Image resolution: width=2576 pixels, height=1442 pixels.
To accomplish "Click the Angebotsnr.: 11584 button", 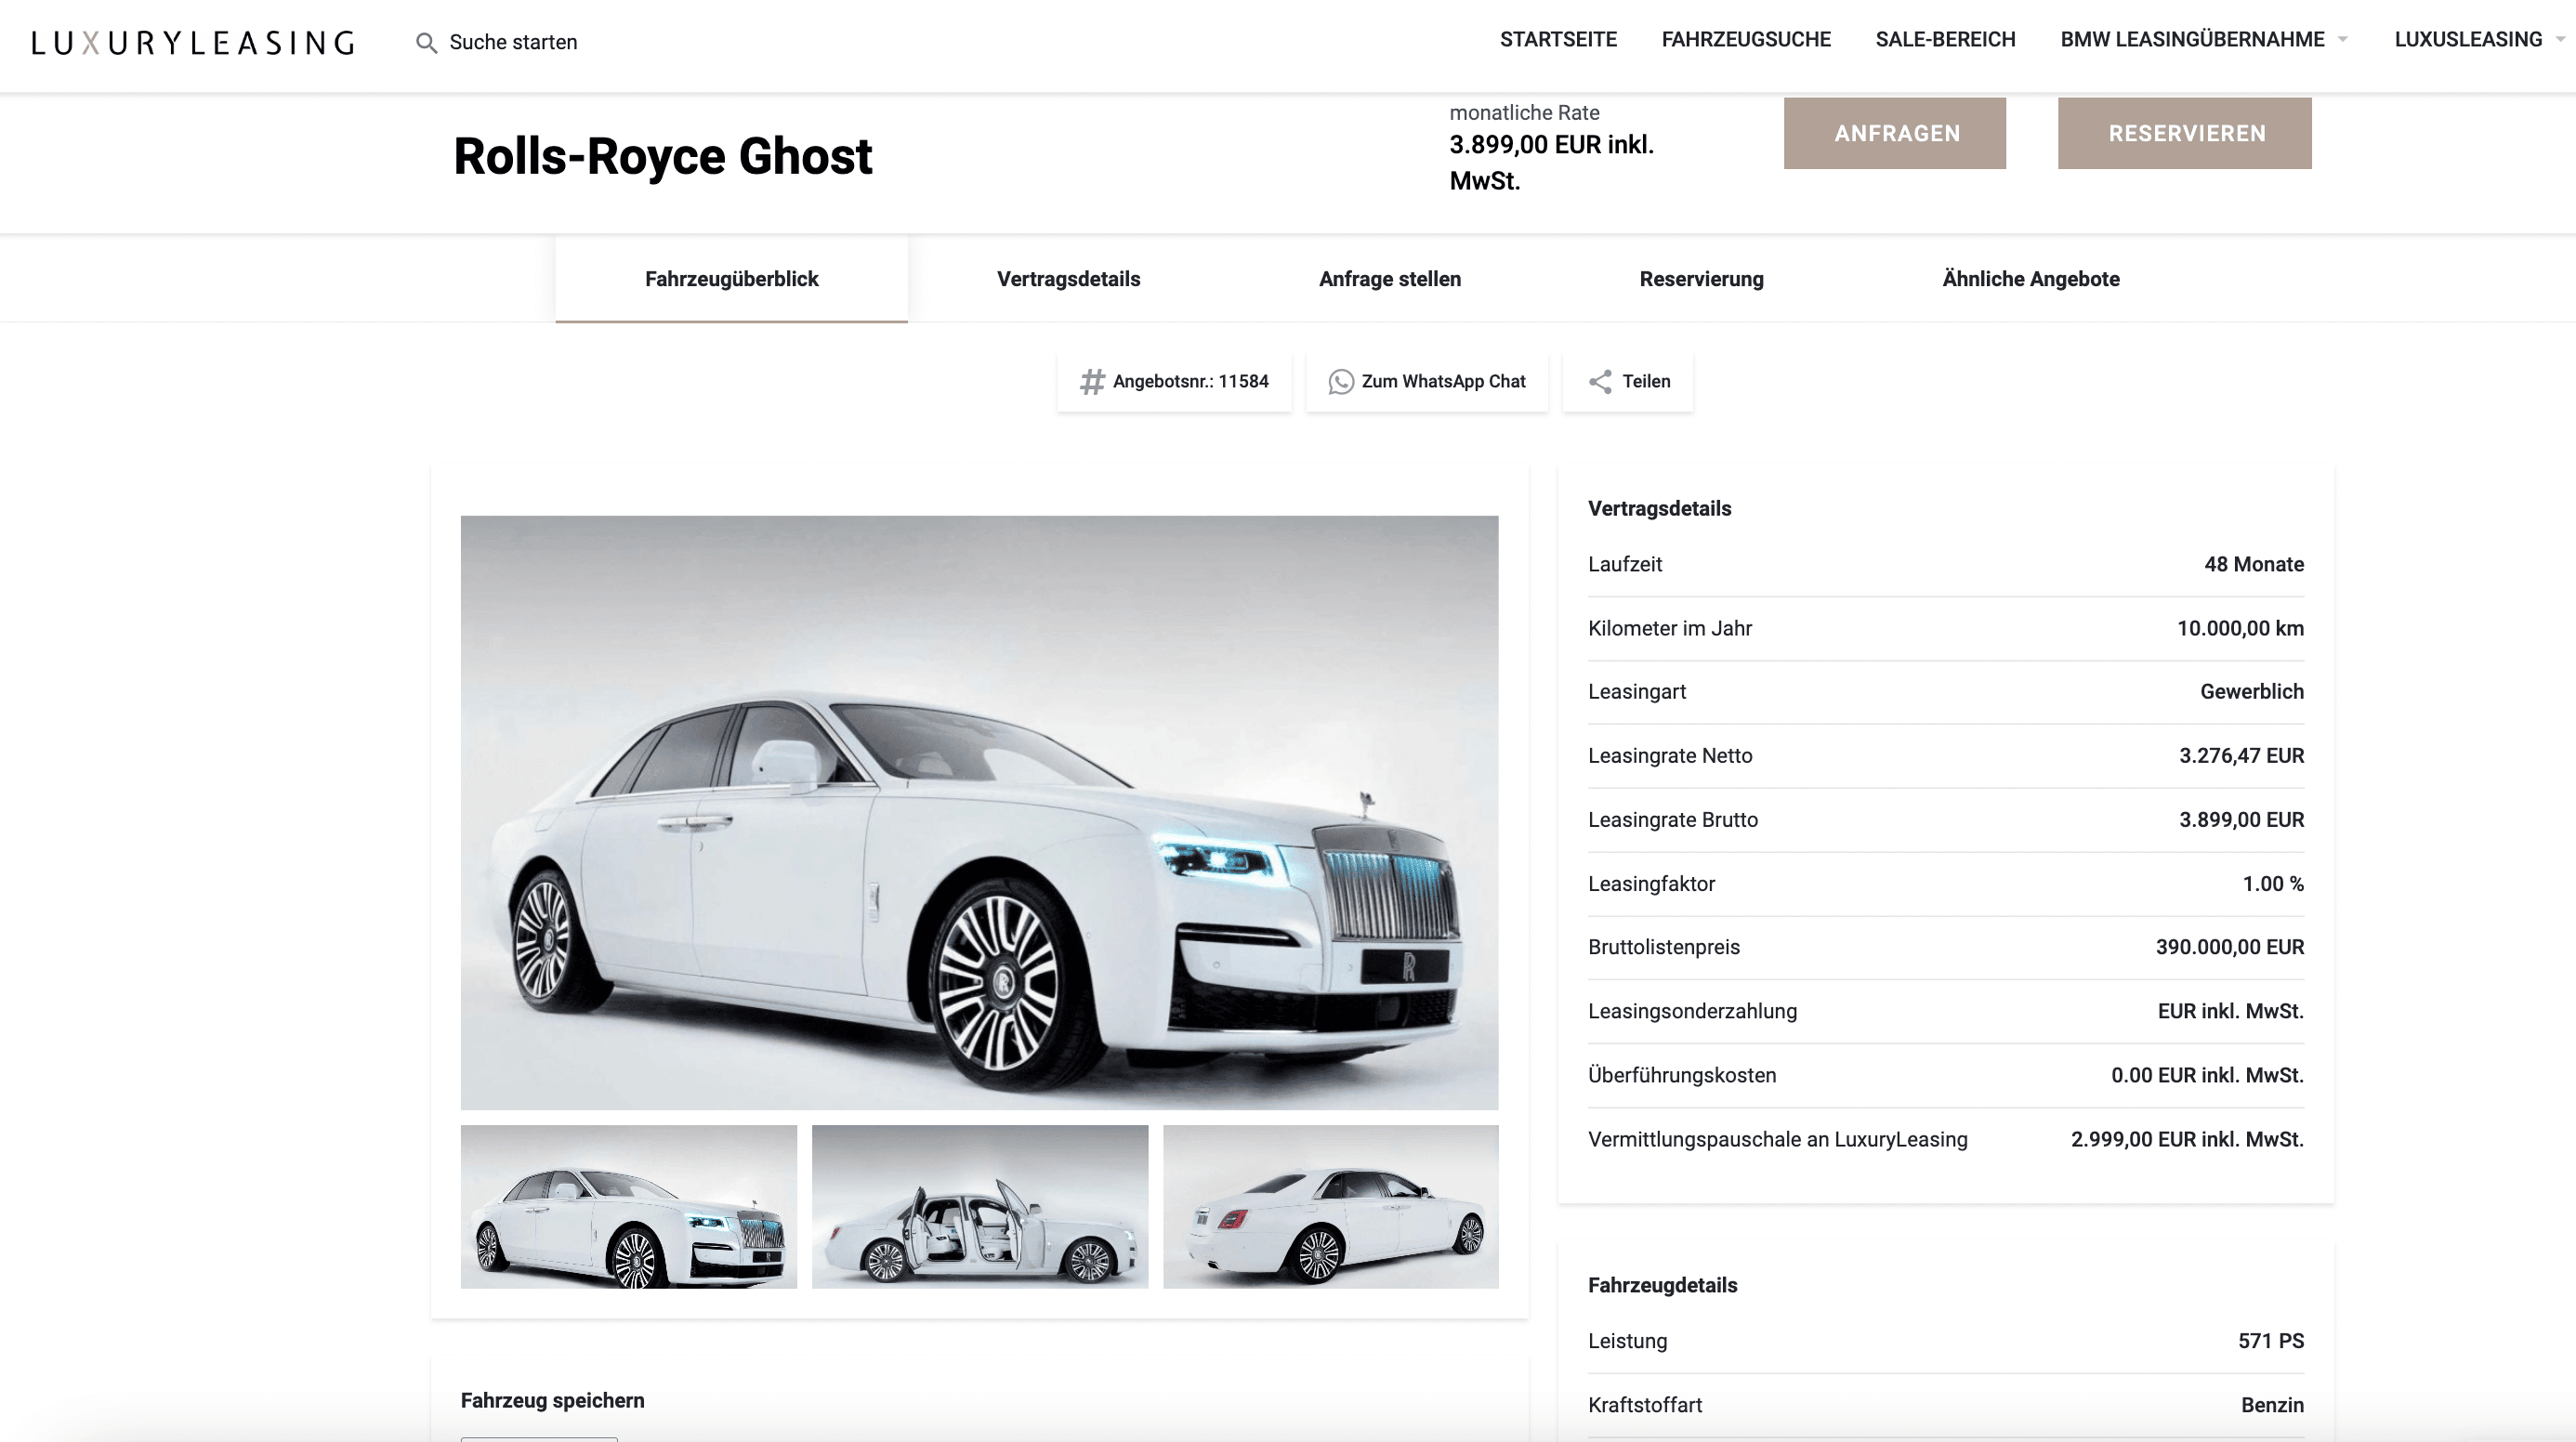I will 1174,381.
